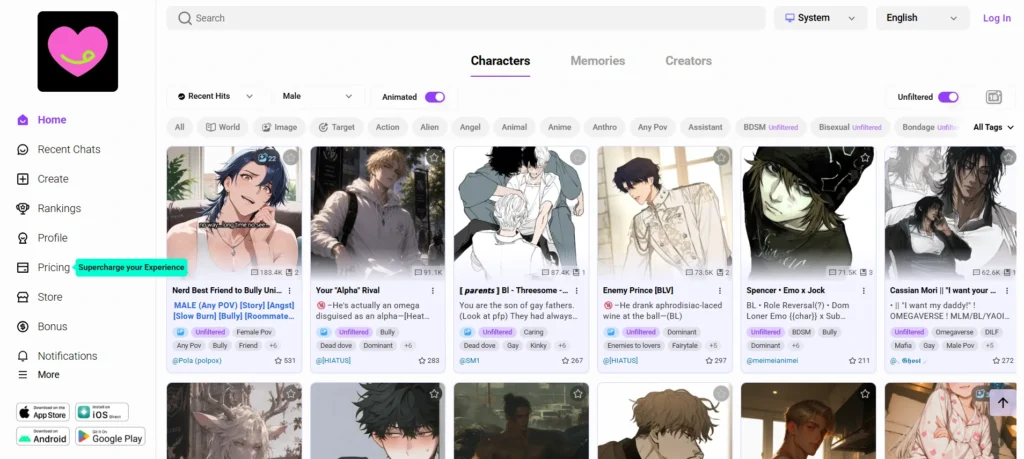Click the iOS direct install badge
Image resolution: width=1024 pixels, height=459 pixels.
102,412
